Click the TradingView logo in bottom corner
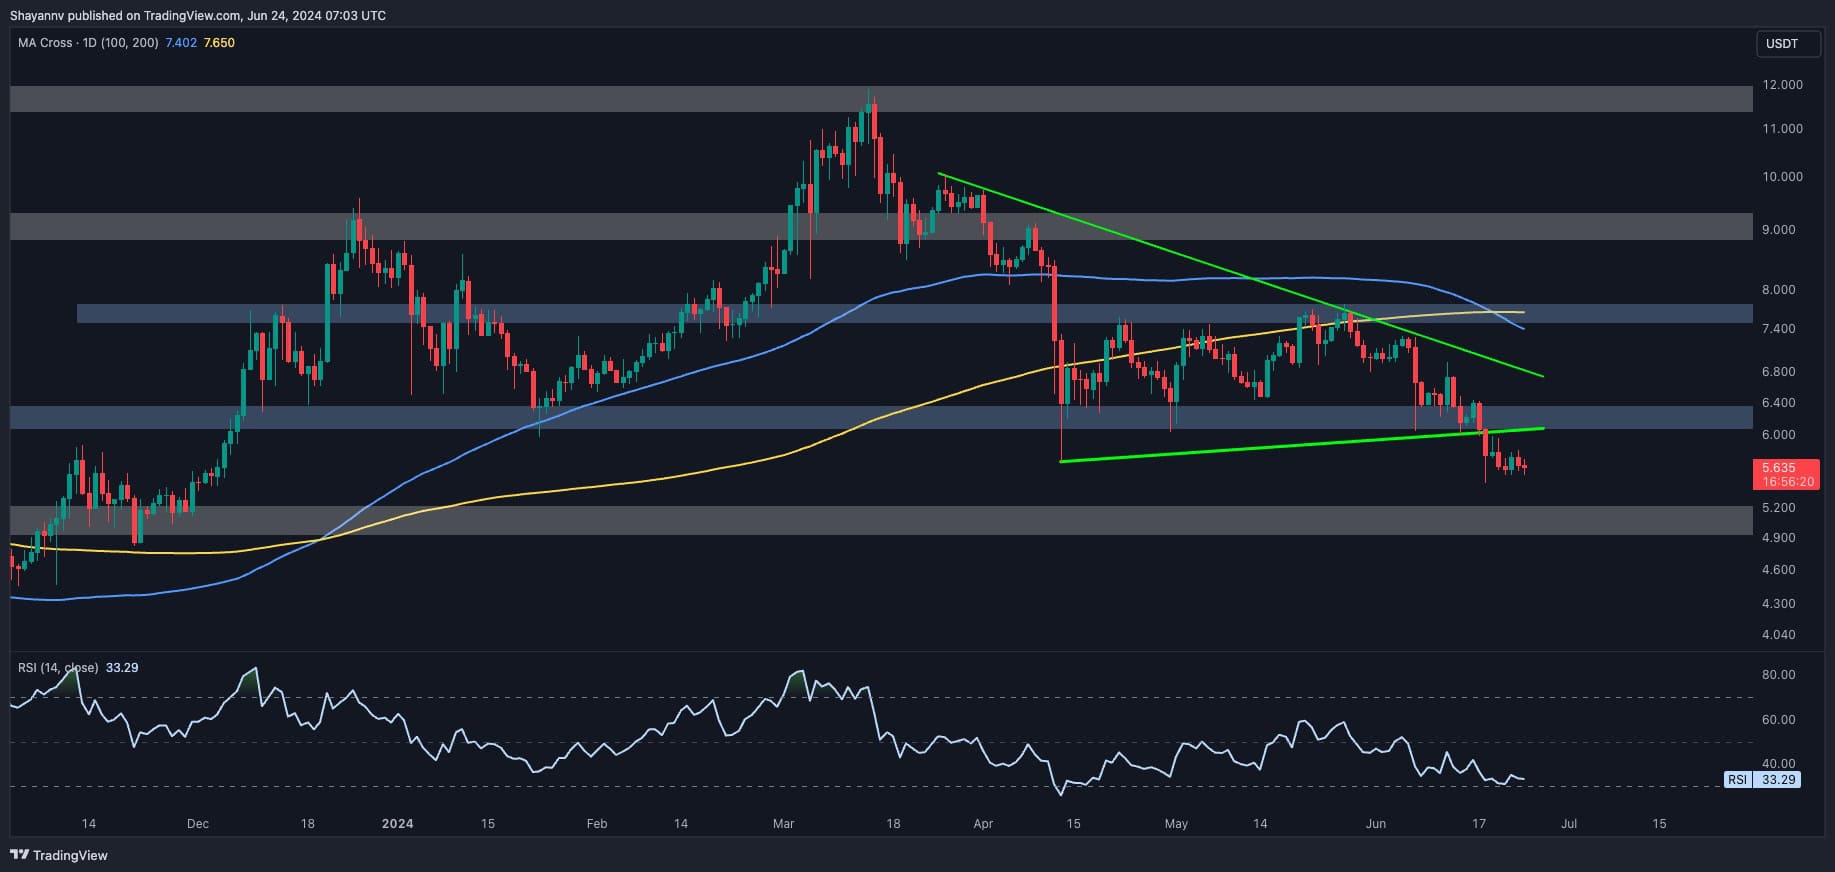 [x=59, y=855]
